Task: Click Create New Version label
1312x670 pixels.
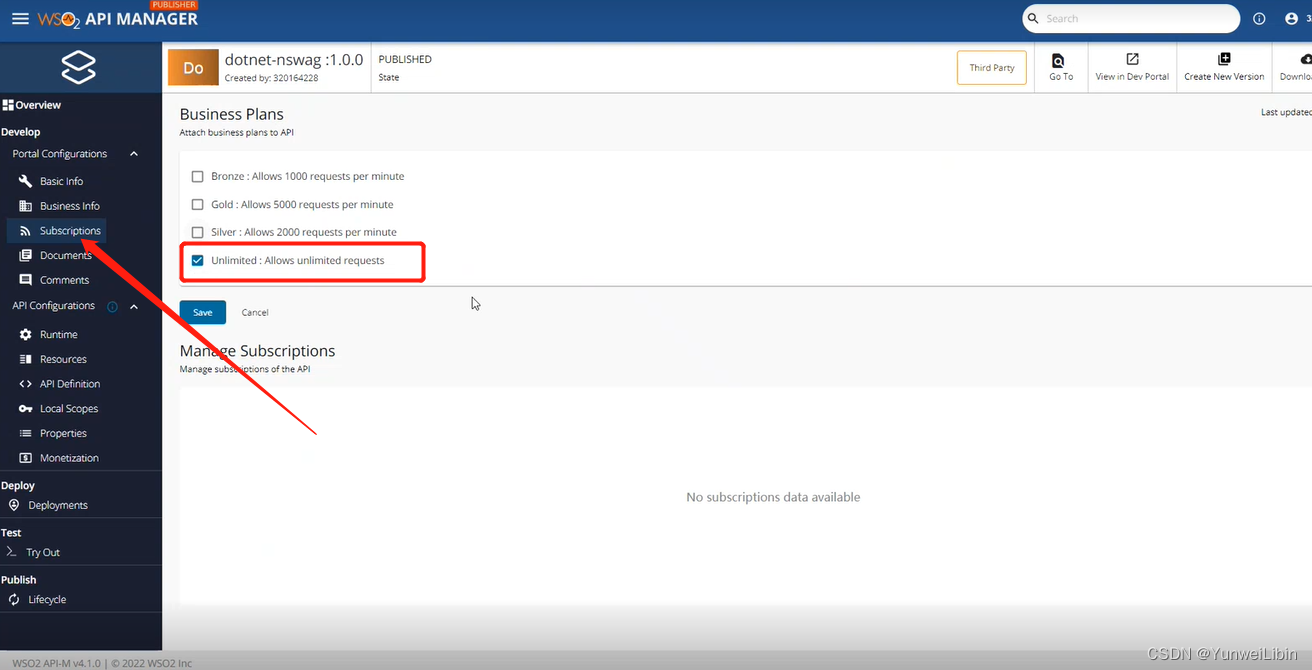Action: pyautogui.click(x=1224, y=77)
